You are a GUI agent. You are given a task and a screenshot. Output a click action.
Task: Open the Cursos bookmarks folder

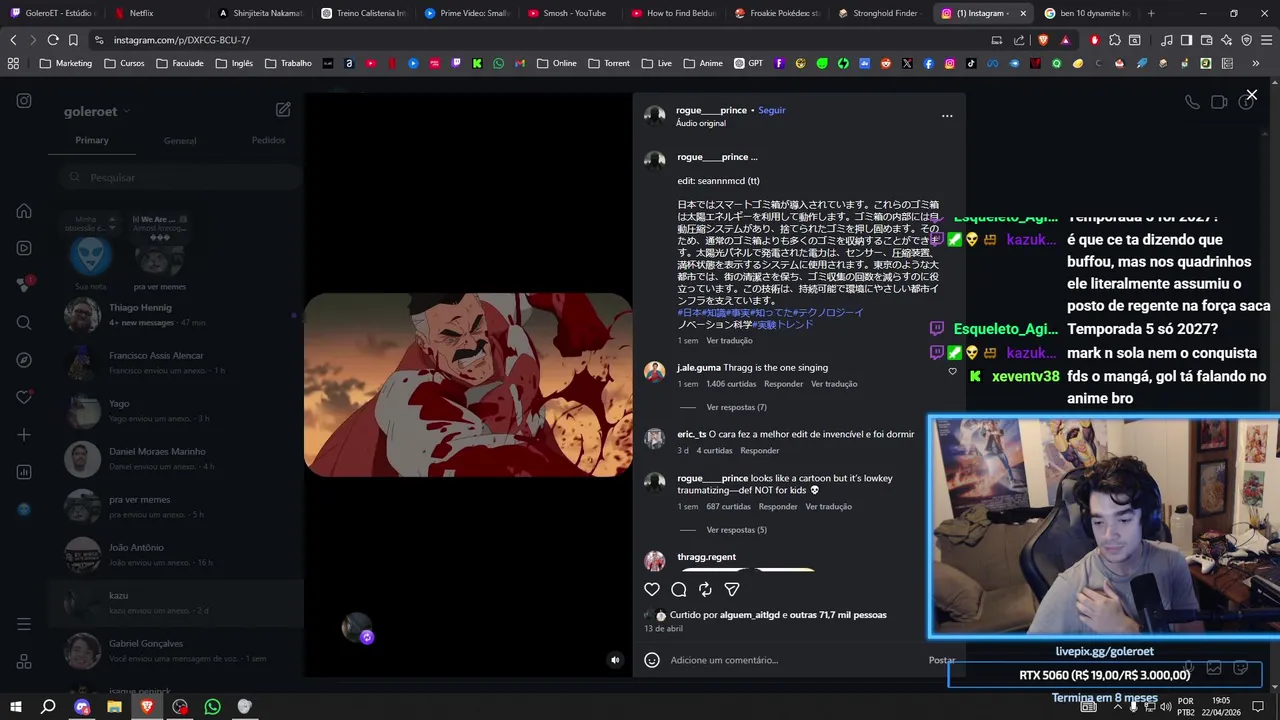(x=124, y=63)
